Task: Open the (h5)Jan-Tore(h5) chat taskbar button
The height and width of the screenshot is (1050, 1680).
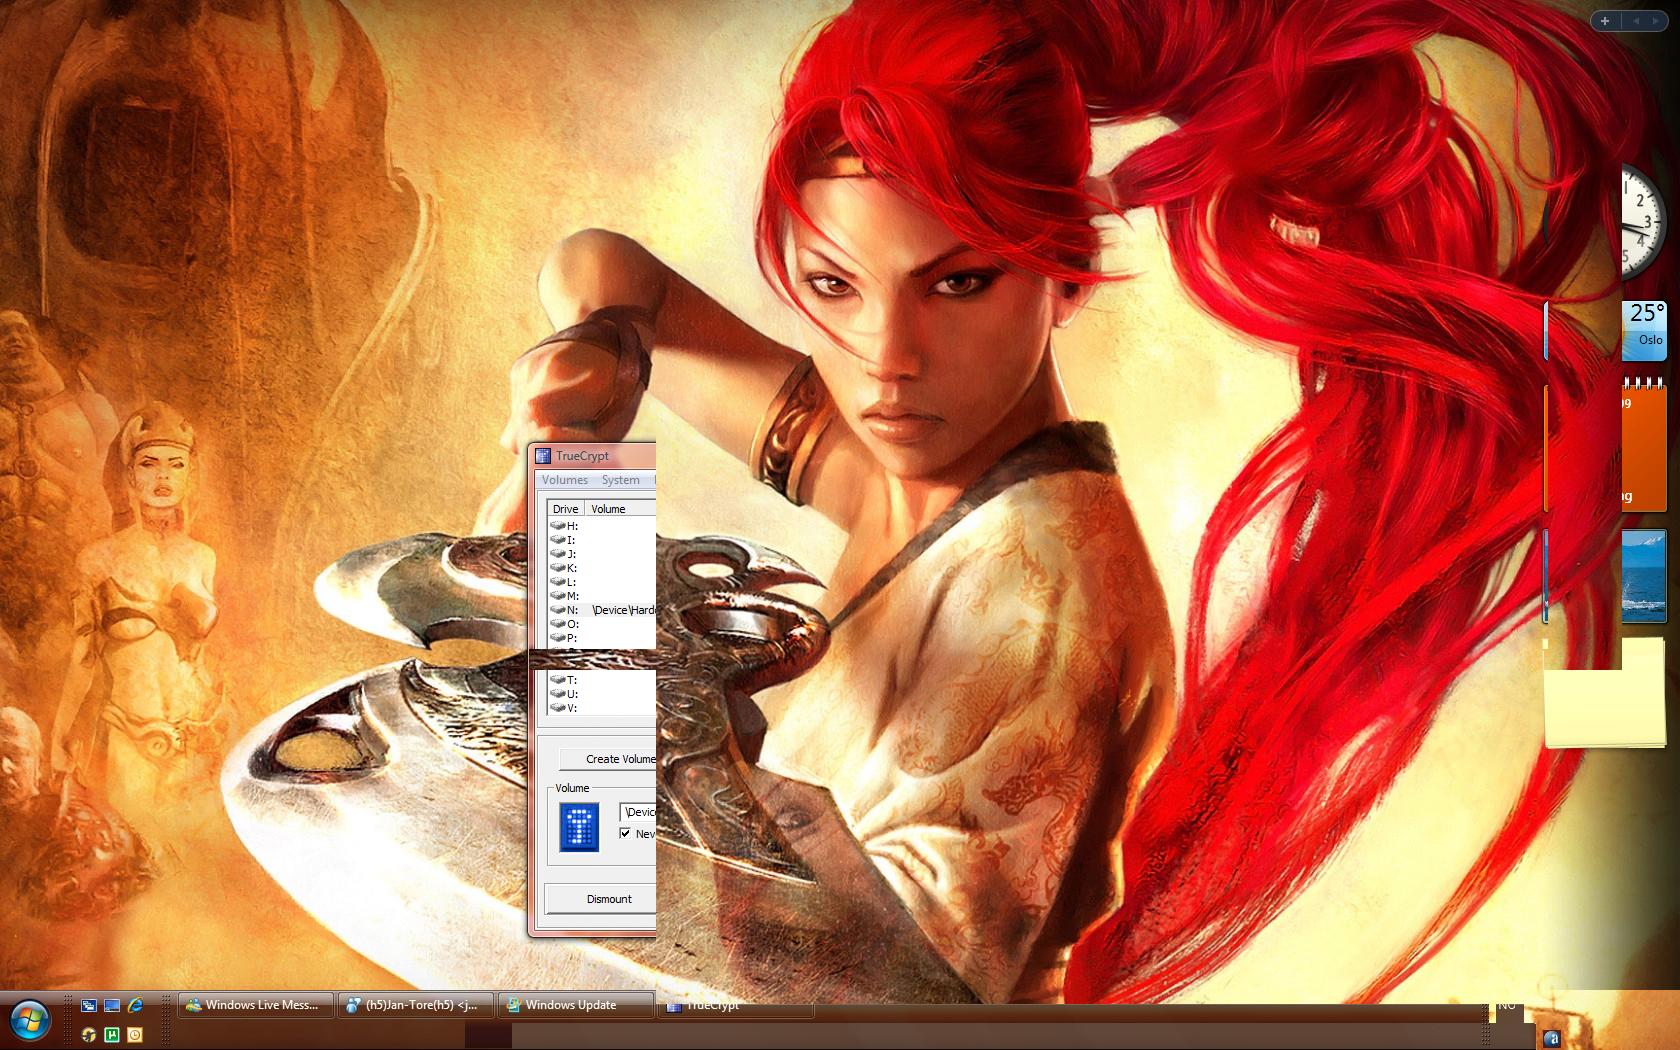Action: point(416,1005)
